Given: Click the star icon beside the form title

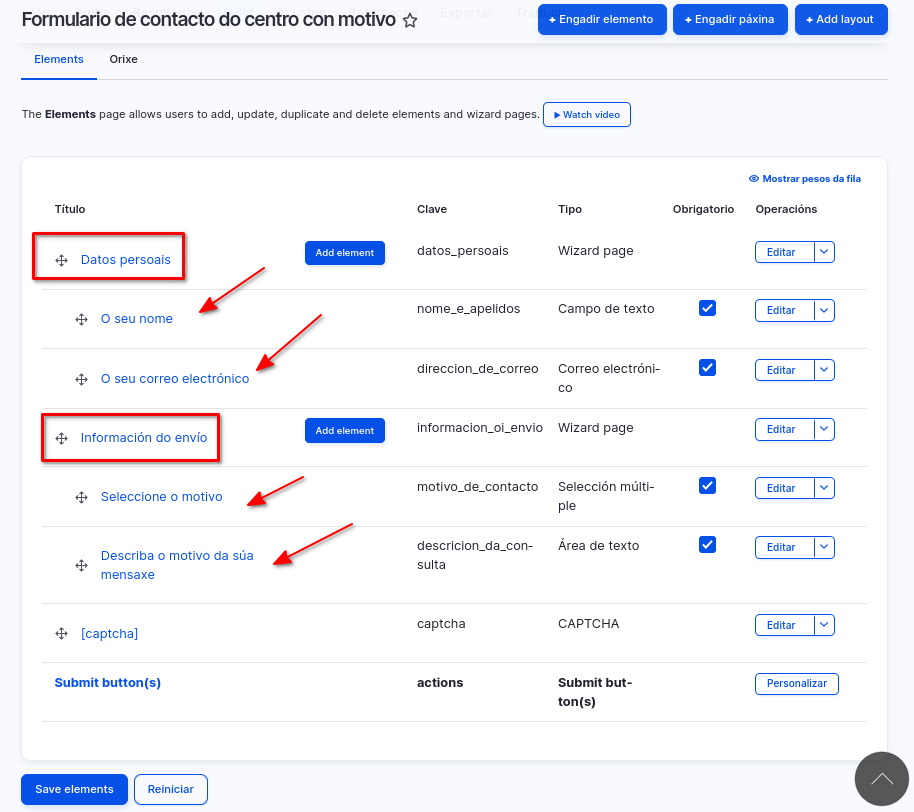Looking at the screenshot, I should tap(410, 21).
